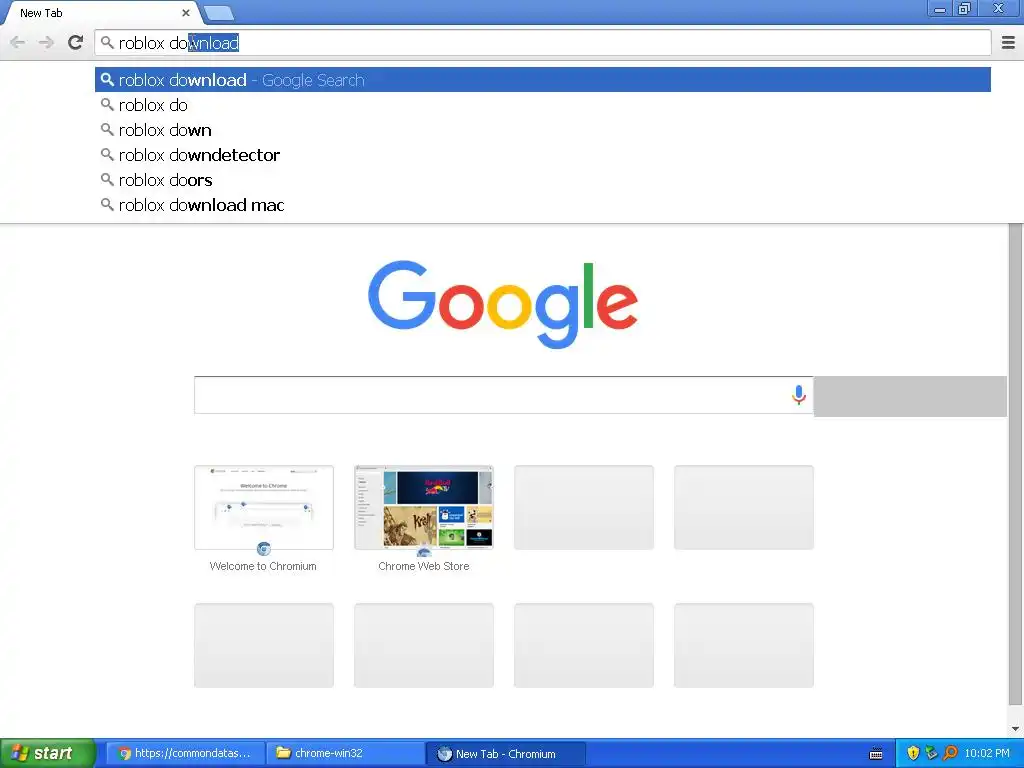The image size is (1024, 768).
Task: Open the Welcome to Chromium thumbnail
Action: 264,507
